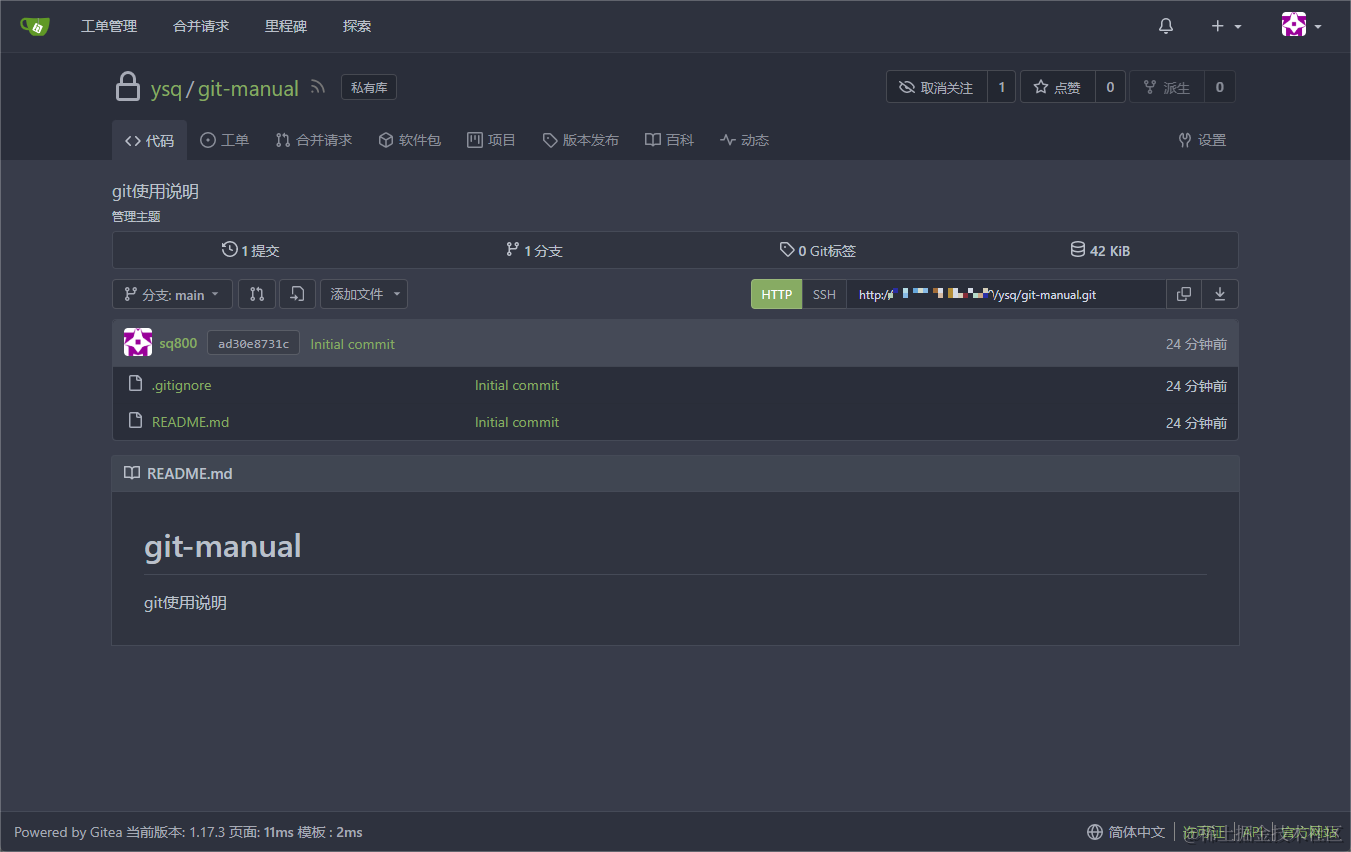Click the RSS feed icon next to git-manual
This screenshot has width=1351, height=852.
[318, 87]
